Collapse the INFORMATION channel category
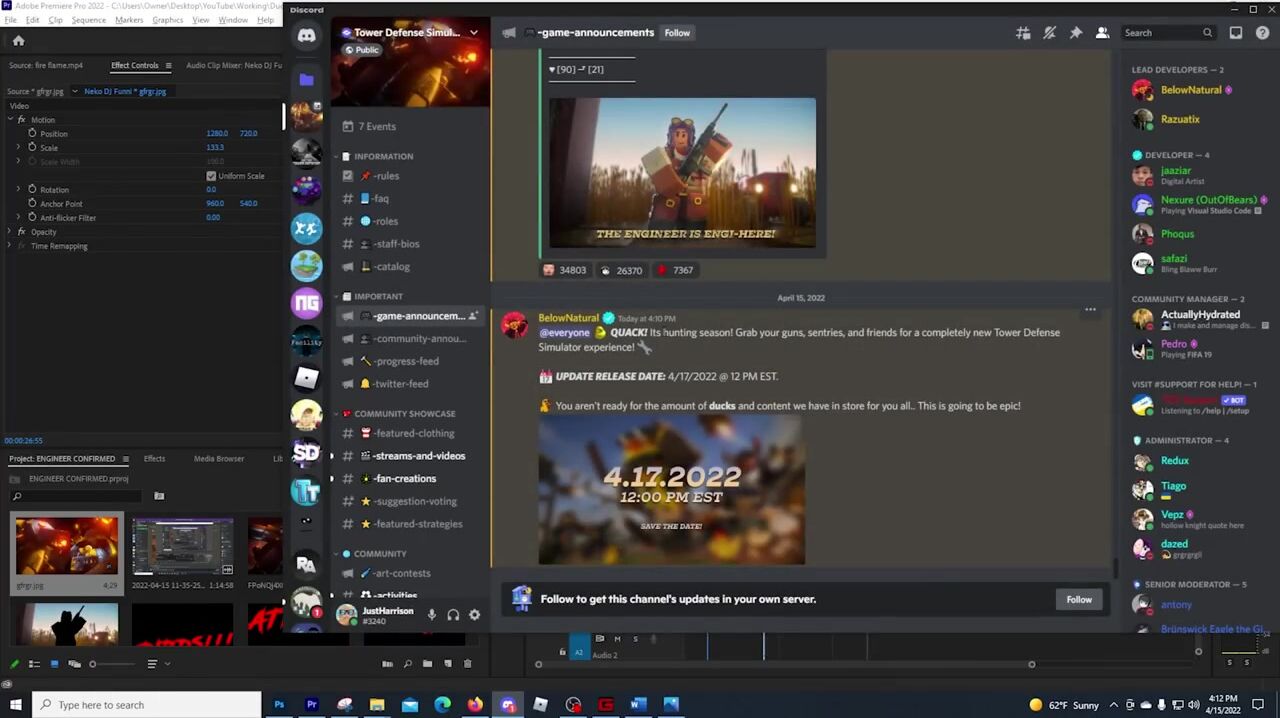The height and width of the screenshot is (718, 1280). (x=383, y=156)
